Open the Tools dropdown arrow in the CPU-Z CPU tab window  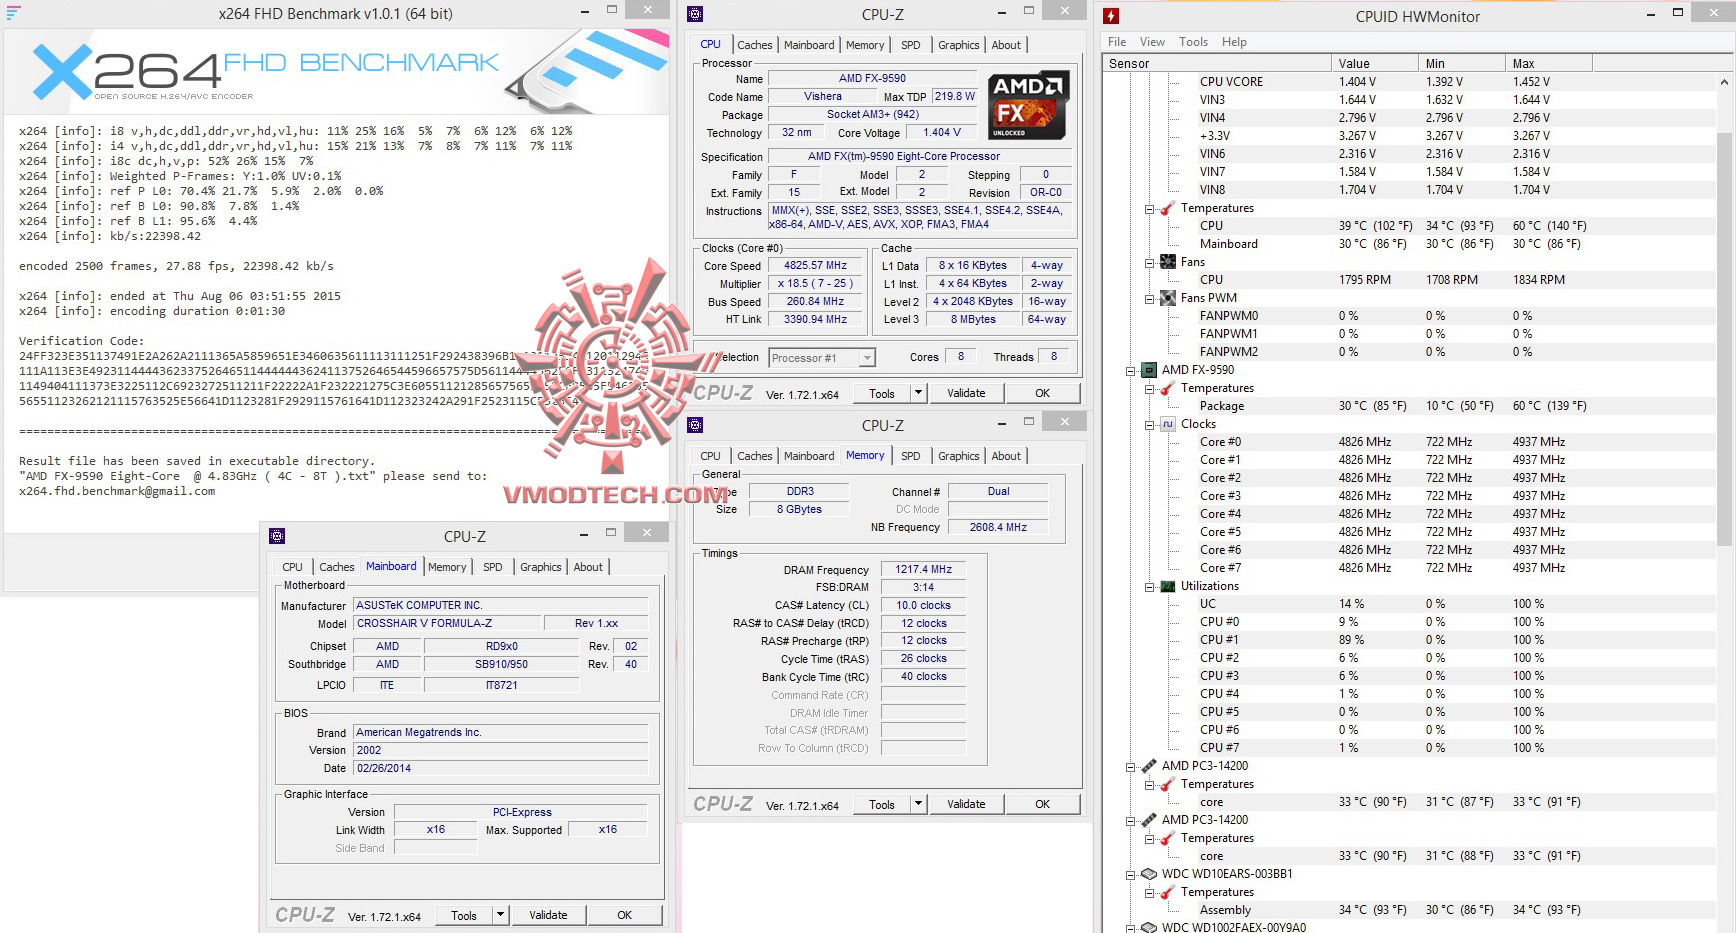tap(918, 393)
